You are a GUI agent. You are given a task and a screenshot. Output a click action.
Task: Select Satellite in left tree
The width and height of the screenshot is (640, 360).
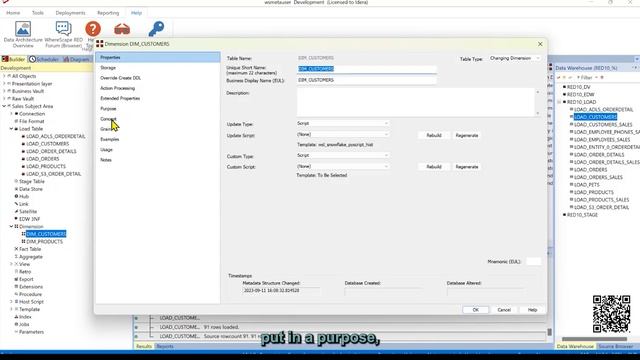[28, 211]
